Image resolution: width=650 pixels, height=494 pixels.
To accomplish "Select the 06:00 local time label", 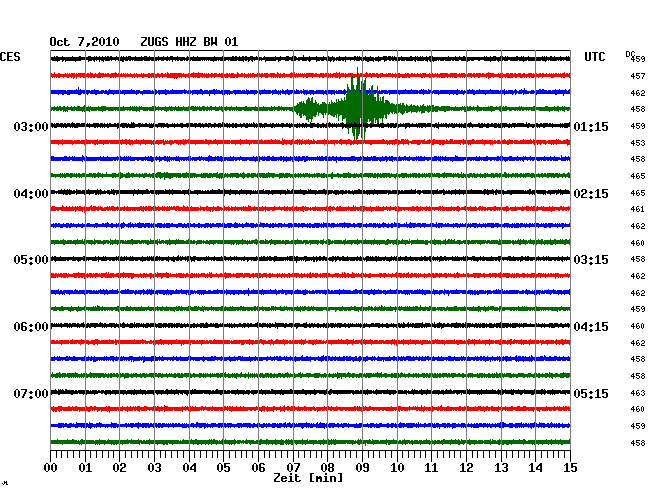I will point(31,327).
